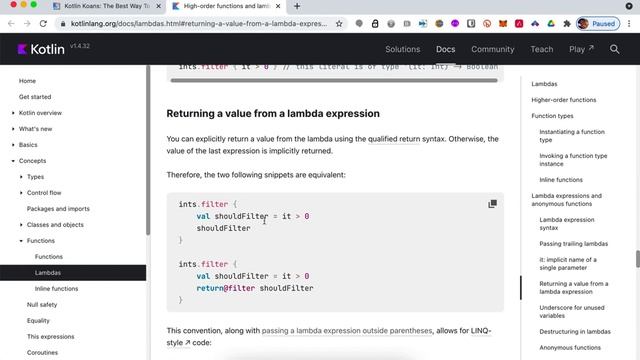The image size is (640, 360).
Task: Open Null safety in sidebar
Action: coord(42,304)
